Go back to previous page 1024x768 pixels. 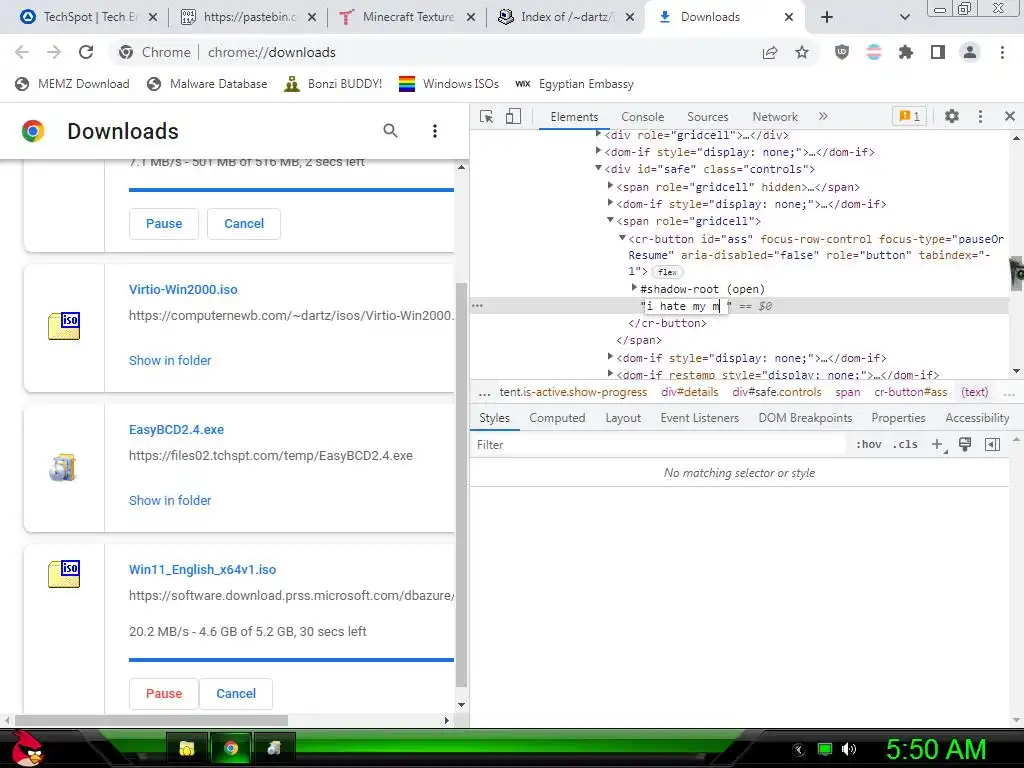(22, 52)
